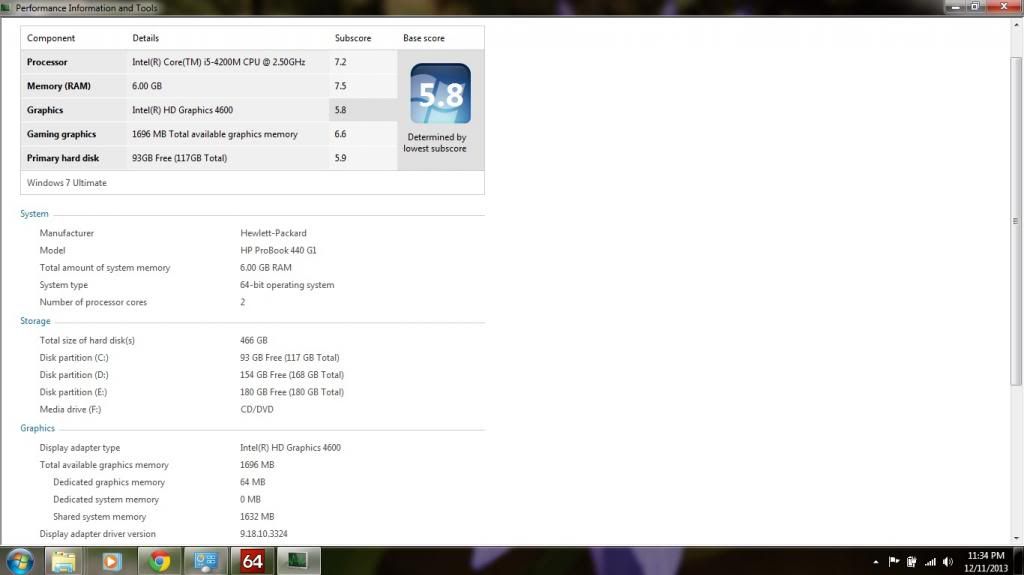Click the hard disk subscore 5.9
The image size is (1024, 575).
340,158
